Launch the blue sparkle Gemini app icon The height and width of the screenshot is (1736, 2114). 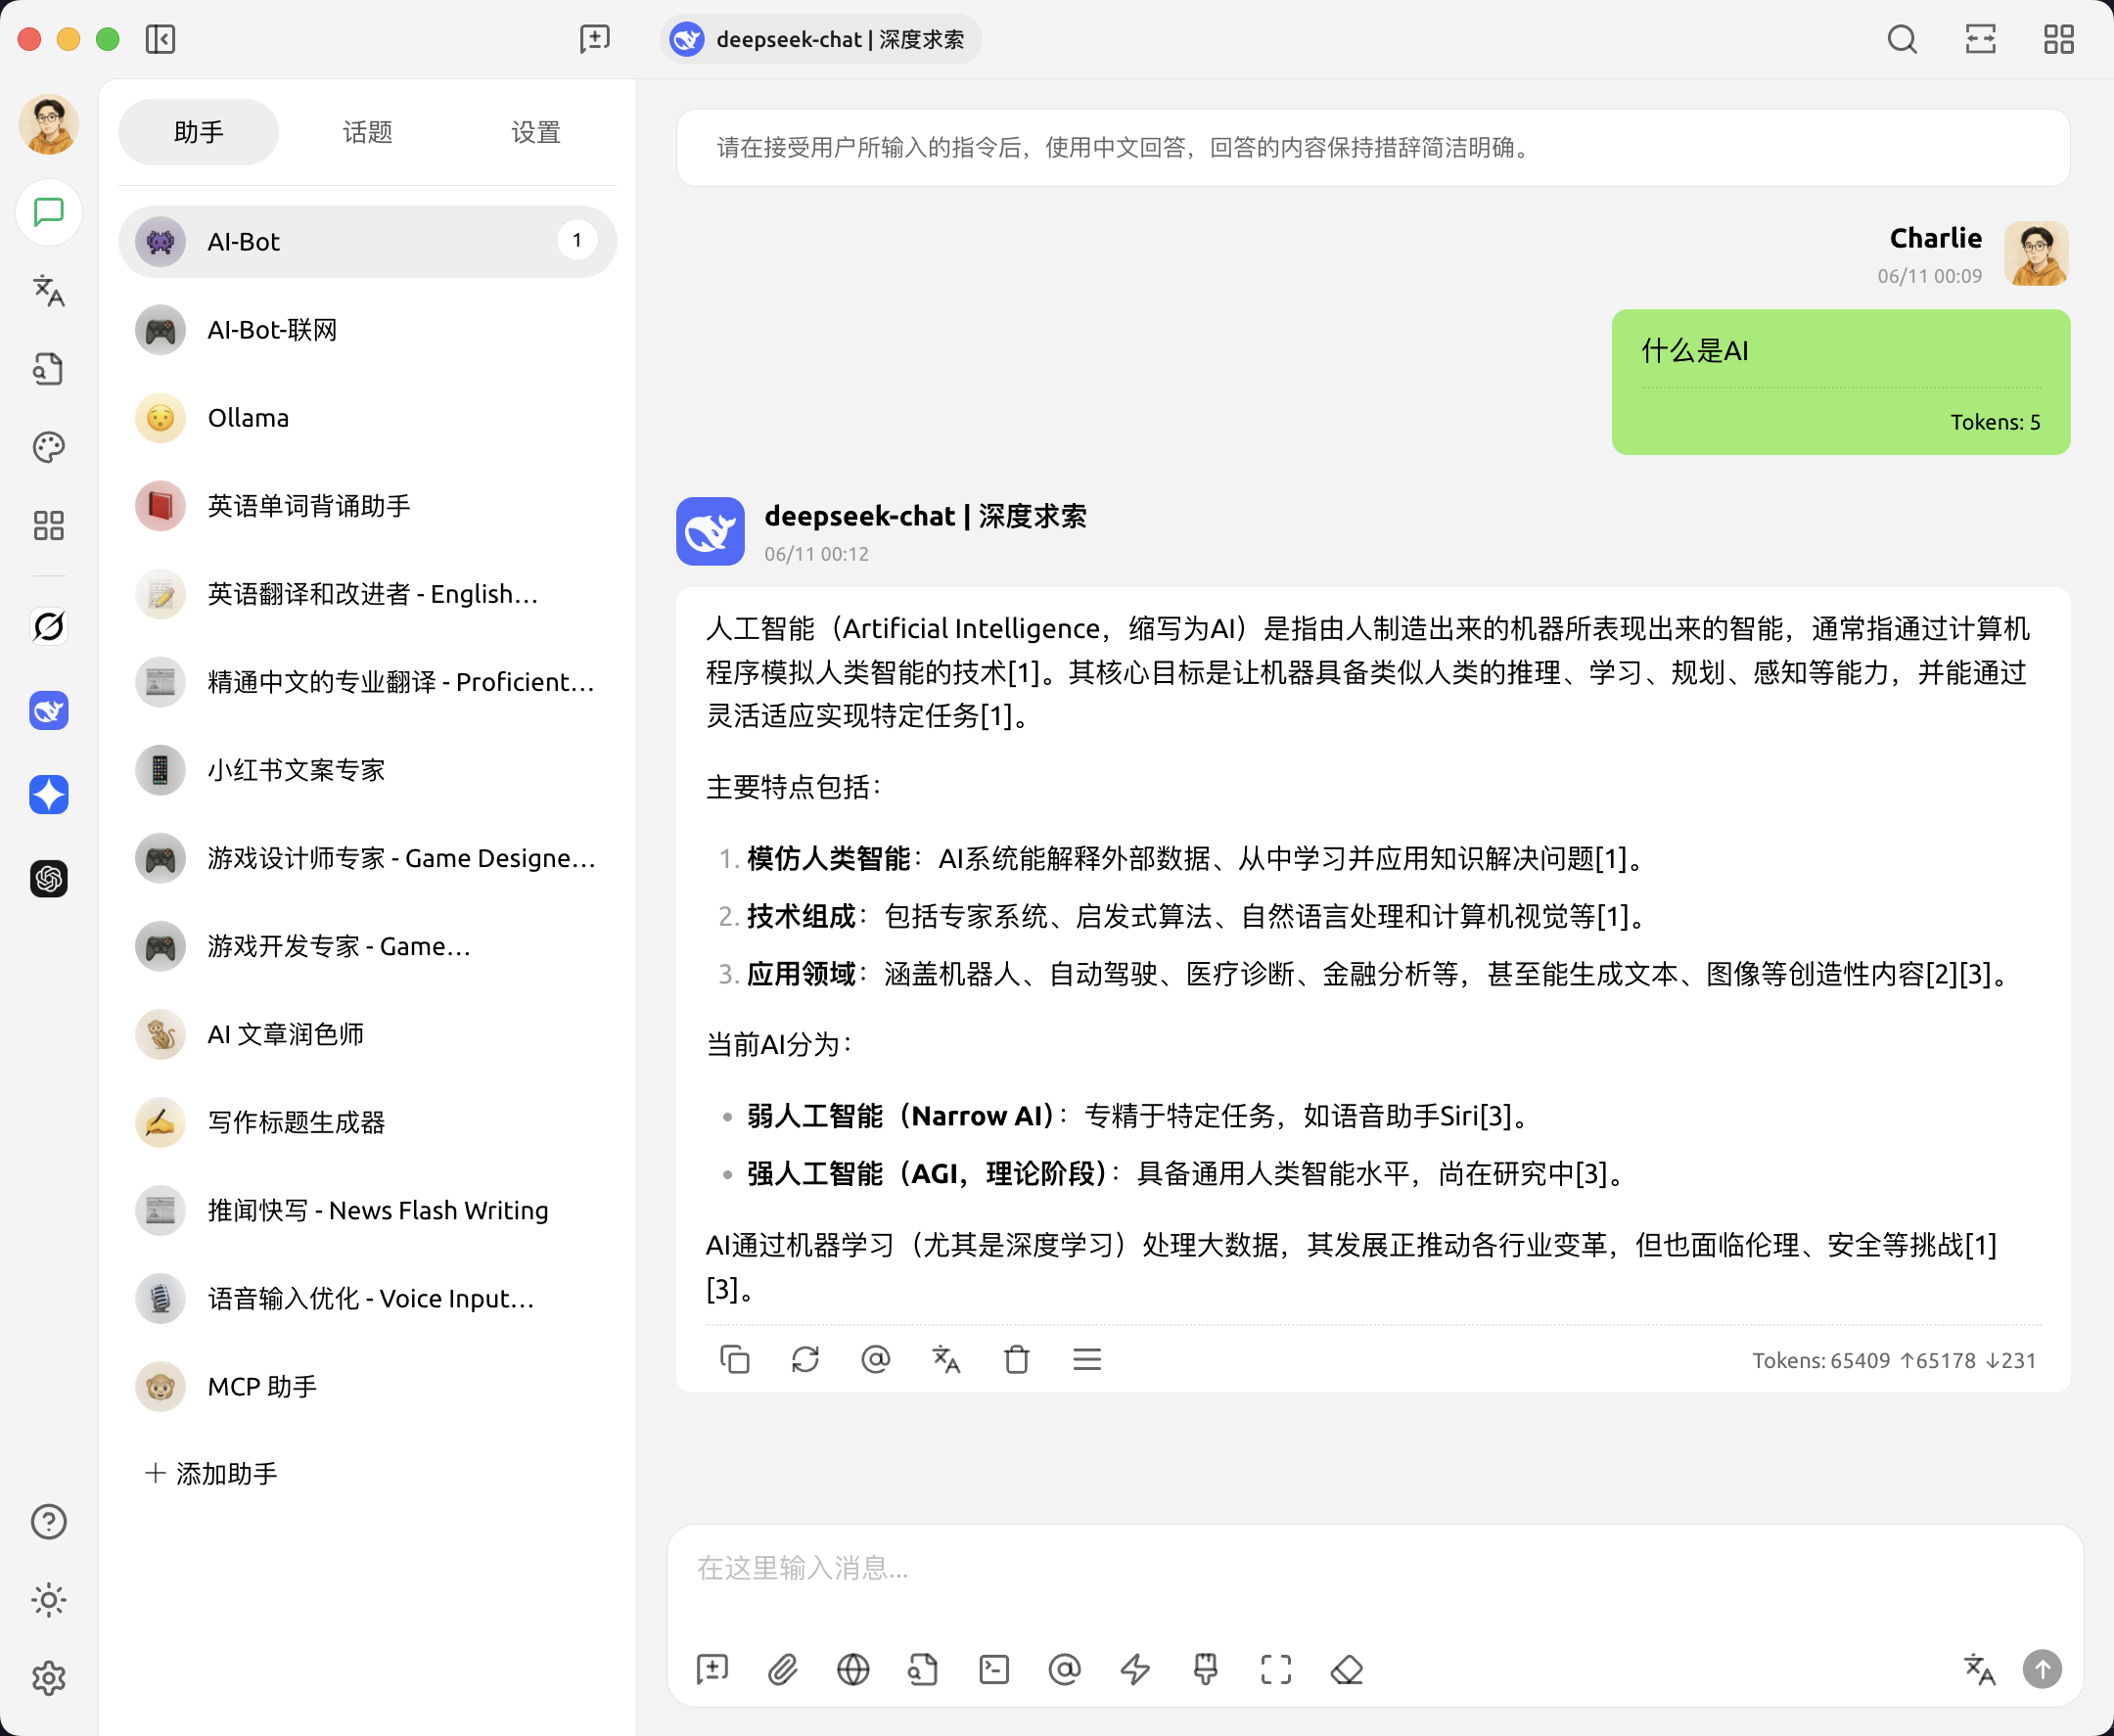[49, 795]
